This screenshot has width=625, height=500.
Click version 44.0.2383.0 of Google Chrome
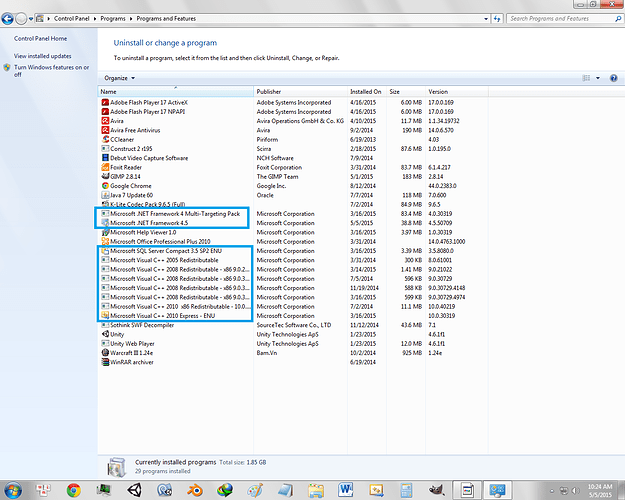442,186
